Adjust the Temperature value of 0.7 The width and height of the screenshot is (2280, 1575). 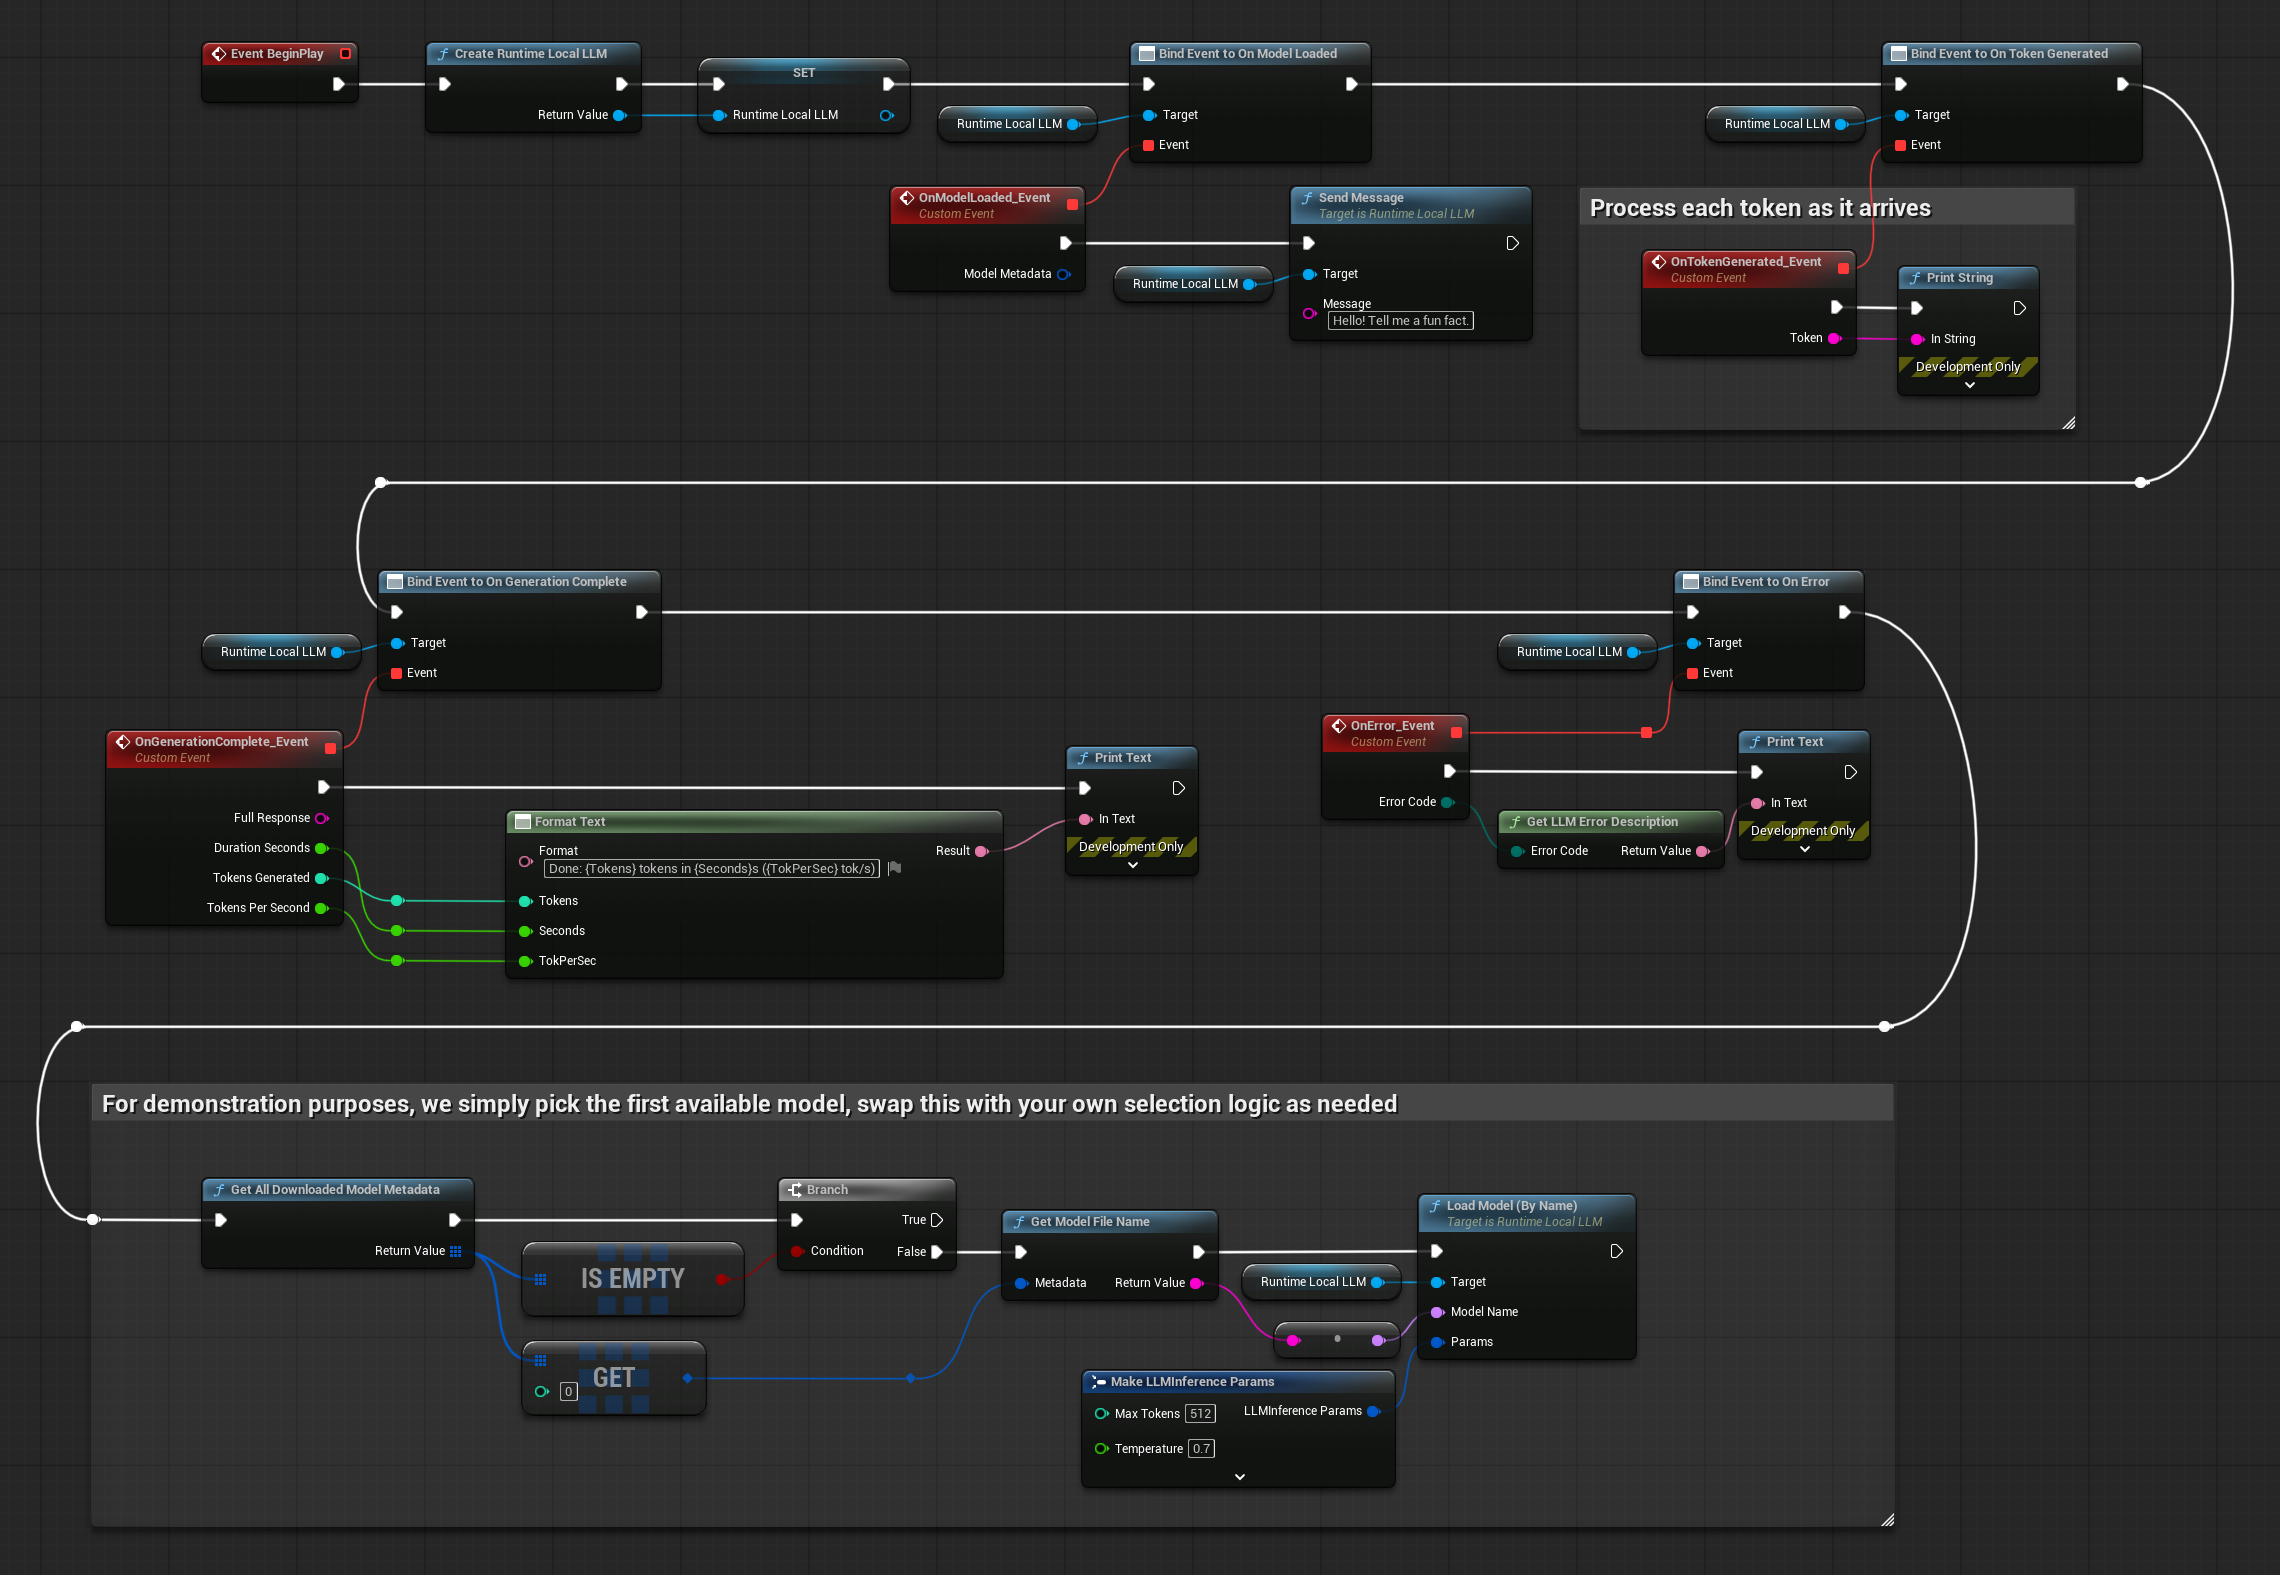(1201, 1448)
